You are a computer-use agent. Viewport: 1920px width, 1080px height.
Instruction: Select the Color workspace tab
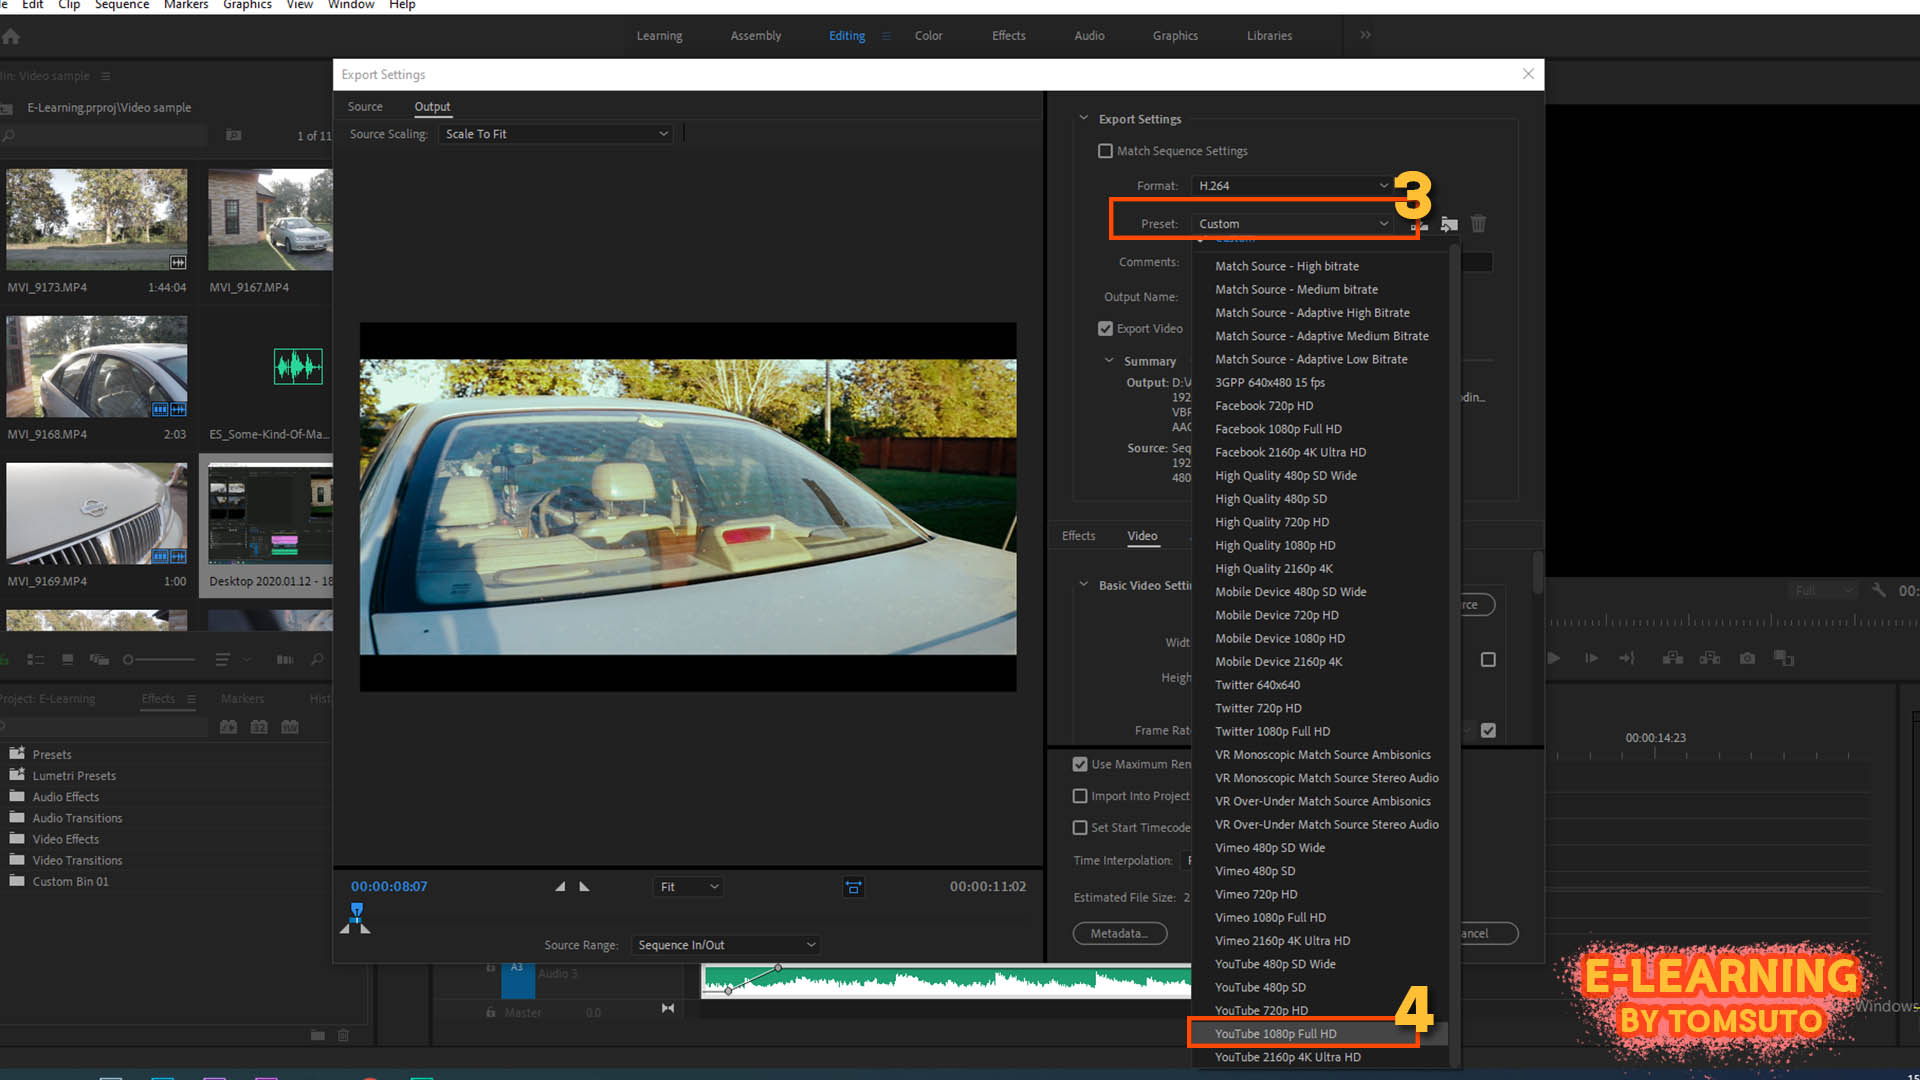pyautogui.click(x=928, y=36)
